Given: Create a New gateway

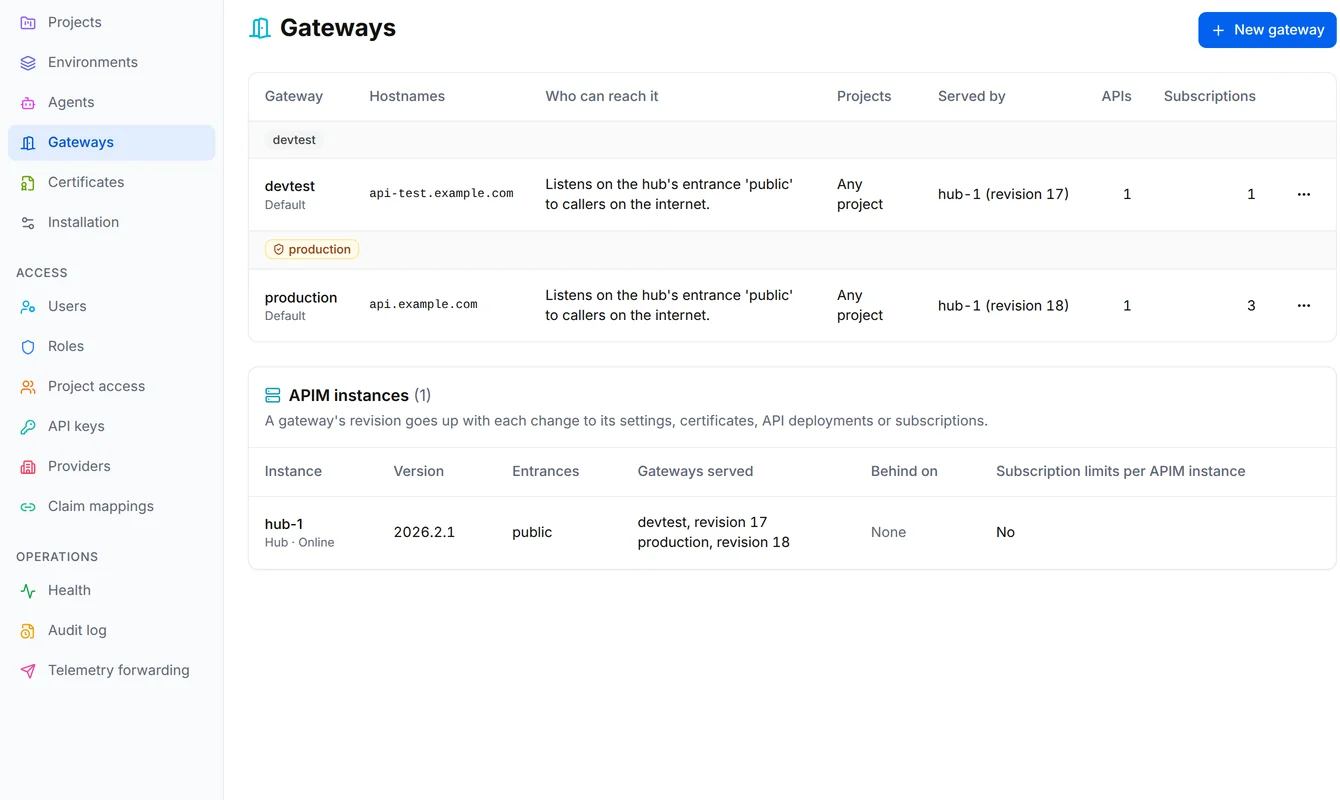Looking at the screenshot, I should tap(1267, 30).
